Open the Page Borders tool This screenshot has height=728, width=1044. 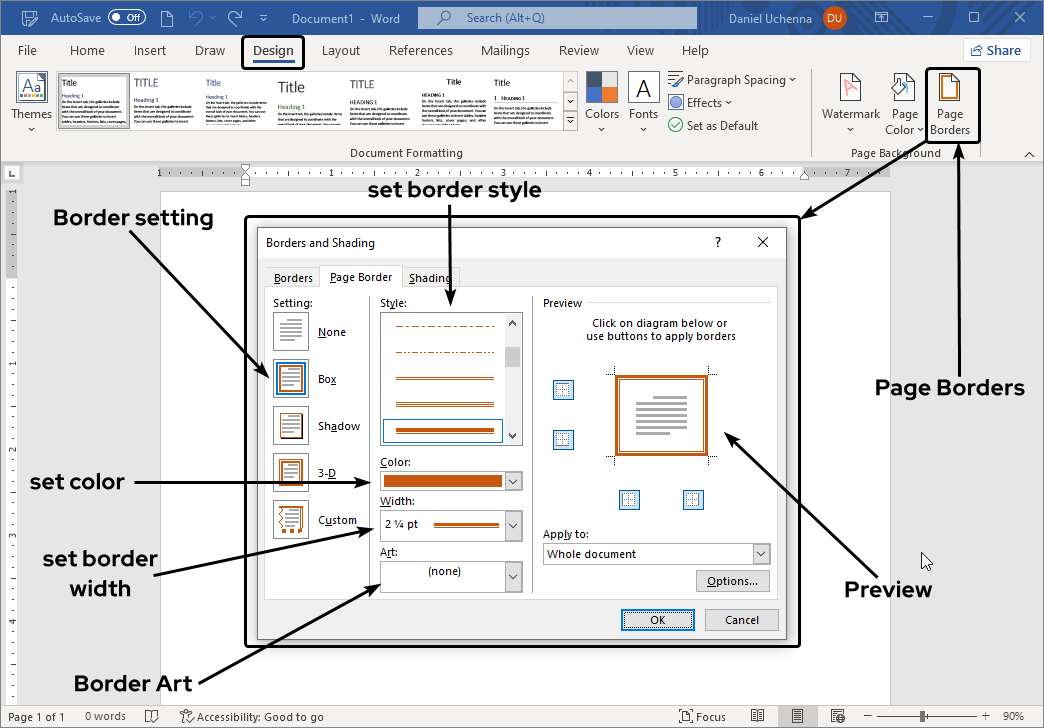[951, 104]
